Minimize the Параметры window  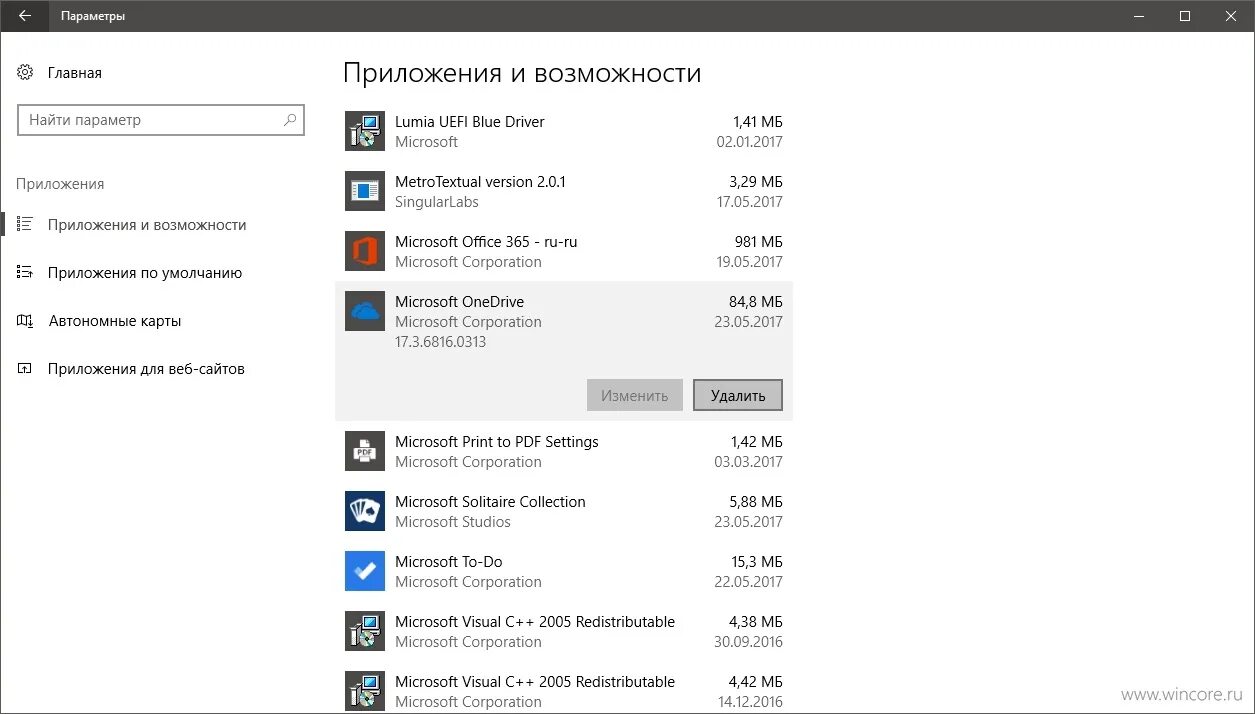pos(1139,16)
